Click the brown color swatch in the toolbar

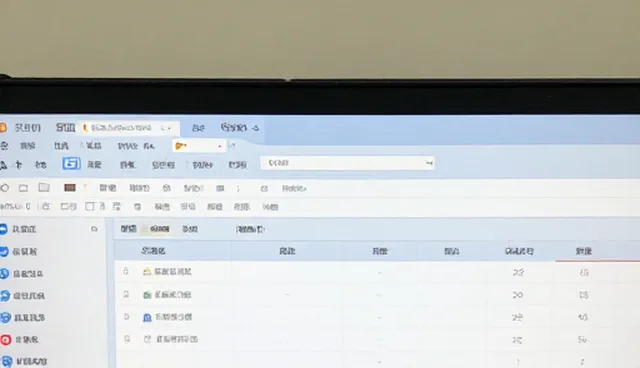pos(70,188)
